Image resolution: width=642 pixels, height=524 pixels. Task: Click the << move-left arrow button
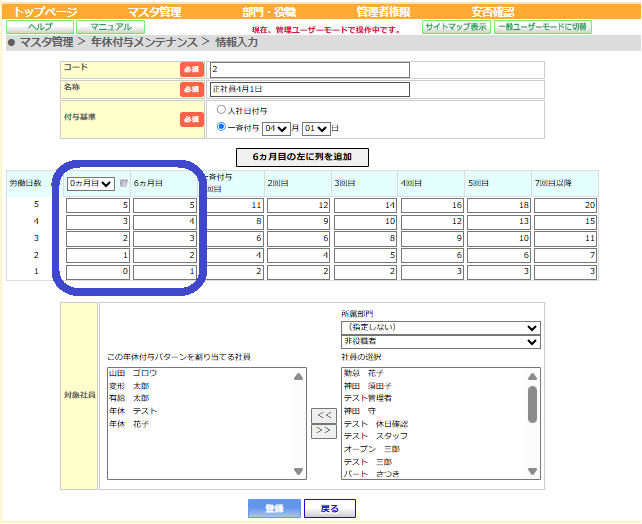click(x=323, y=414)
